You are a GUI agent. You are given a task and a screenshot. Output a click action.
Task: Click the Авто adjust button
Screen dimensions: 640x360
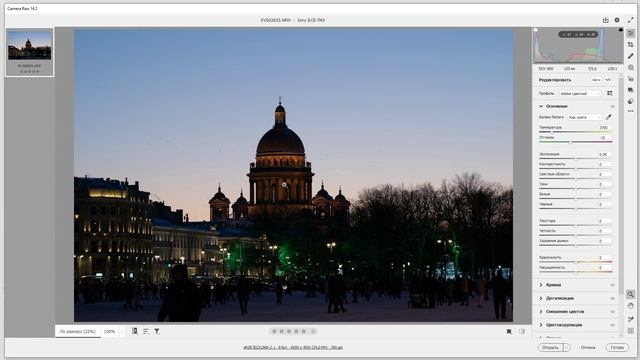[596, 80]
